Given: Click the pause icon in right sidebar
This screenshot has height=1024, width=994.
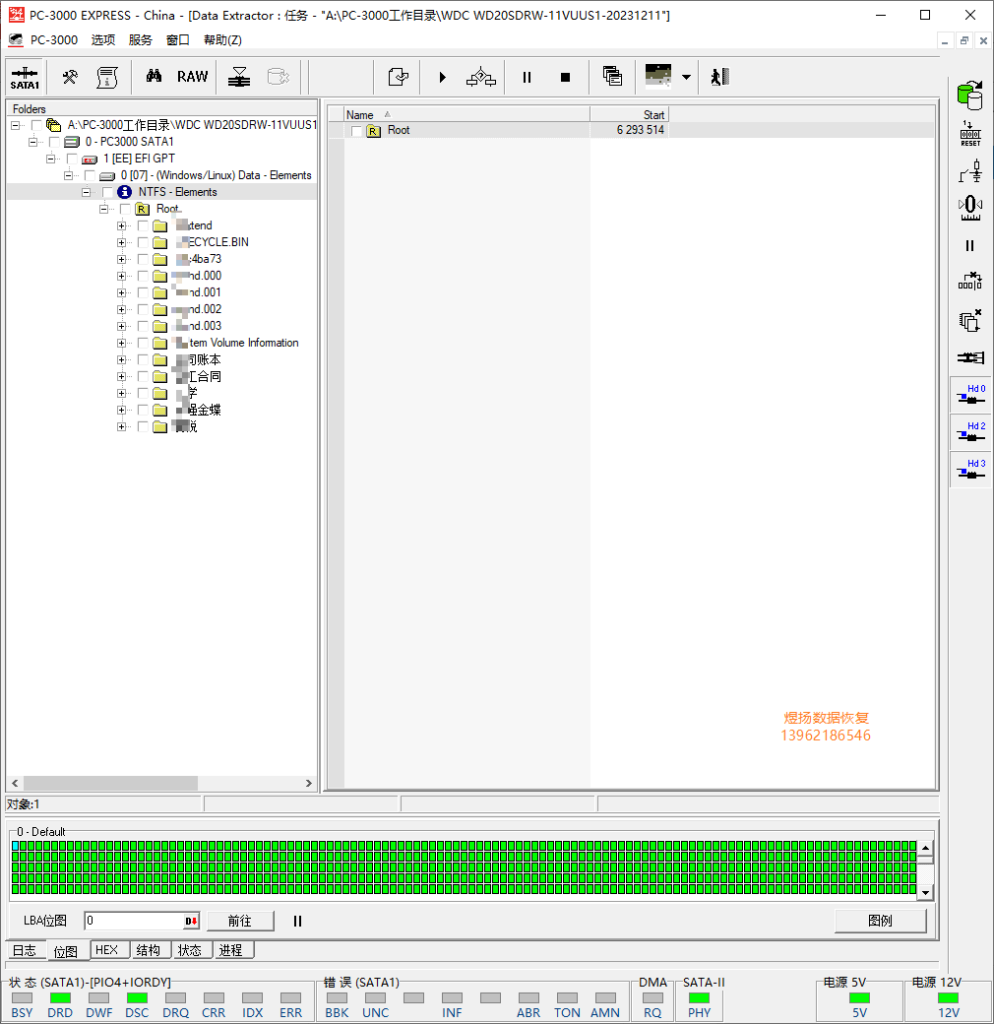Looking at the screenshot, I should tap(970, 246).
